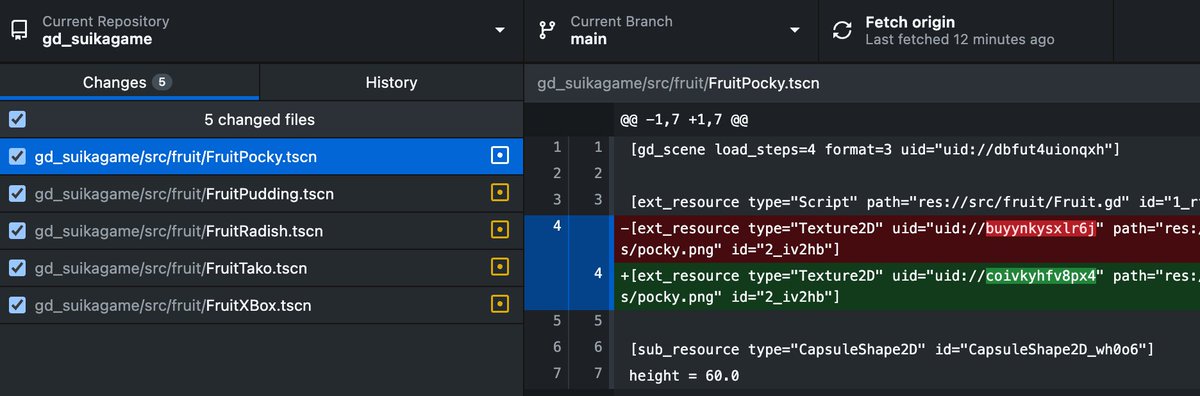This screenshot has height=396, width=1200.
Task: Uncheck the FruitXBox.tscn file checkbox
Action: 17,305
